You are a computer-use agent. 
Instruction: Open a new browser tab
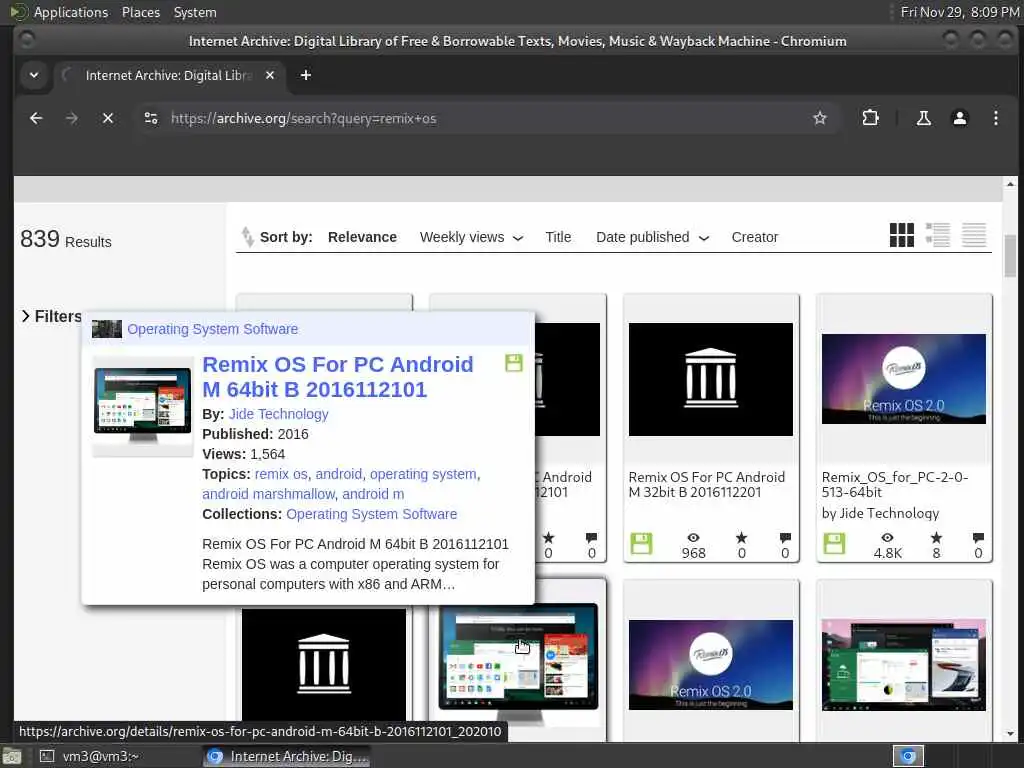[x=306, y=76]
